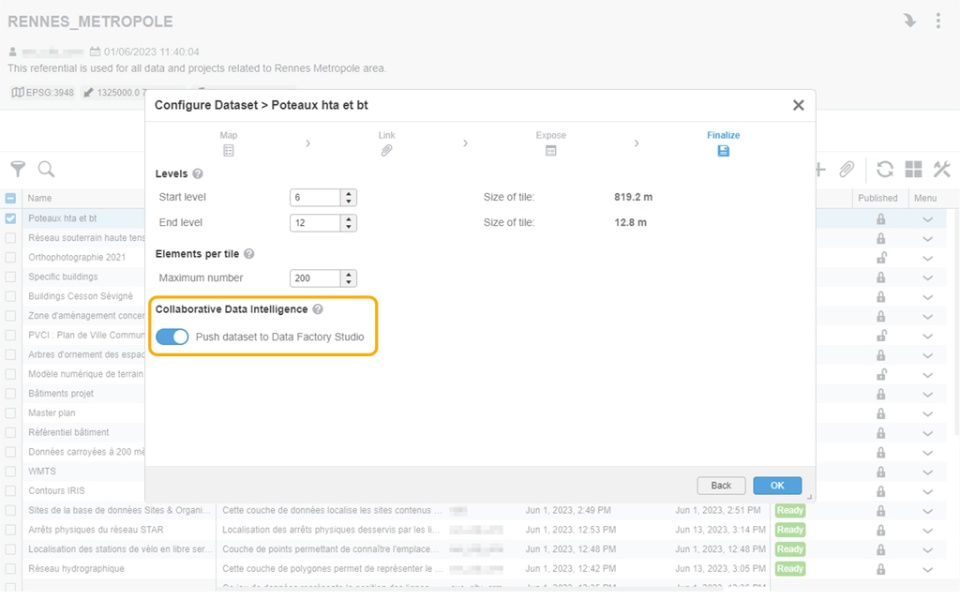Select the Arrêts physiques du réseau STAR row name
960x600 pixels.
pyautogui.click(x=96, y=530)
